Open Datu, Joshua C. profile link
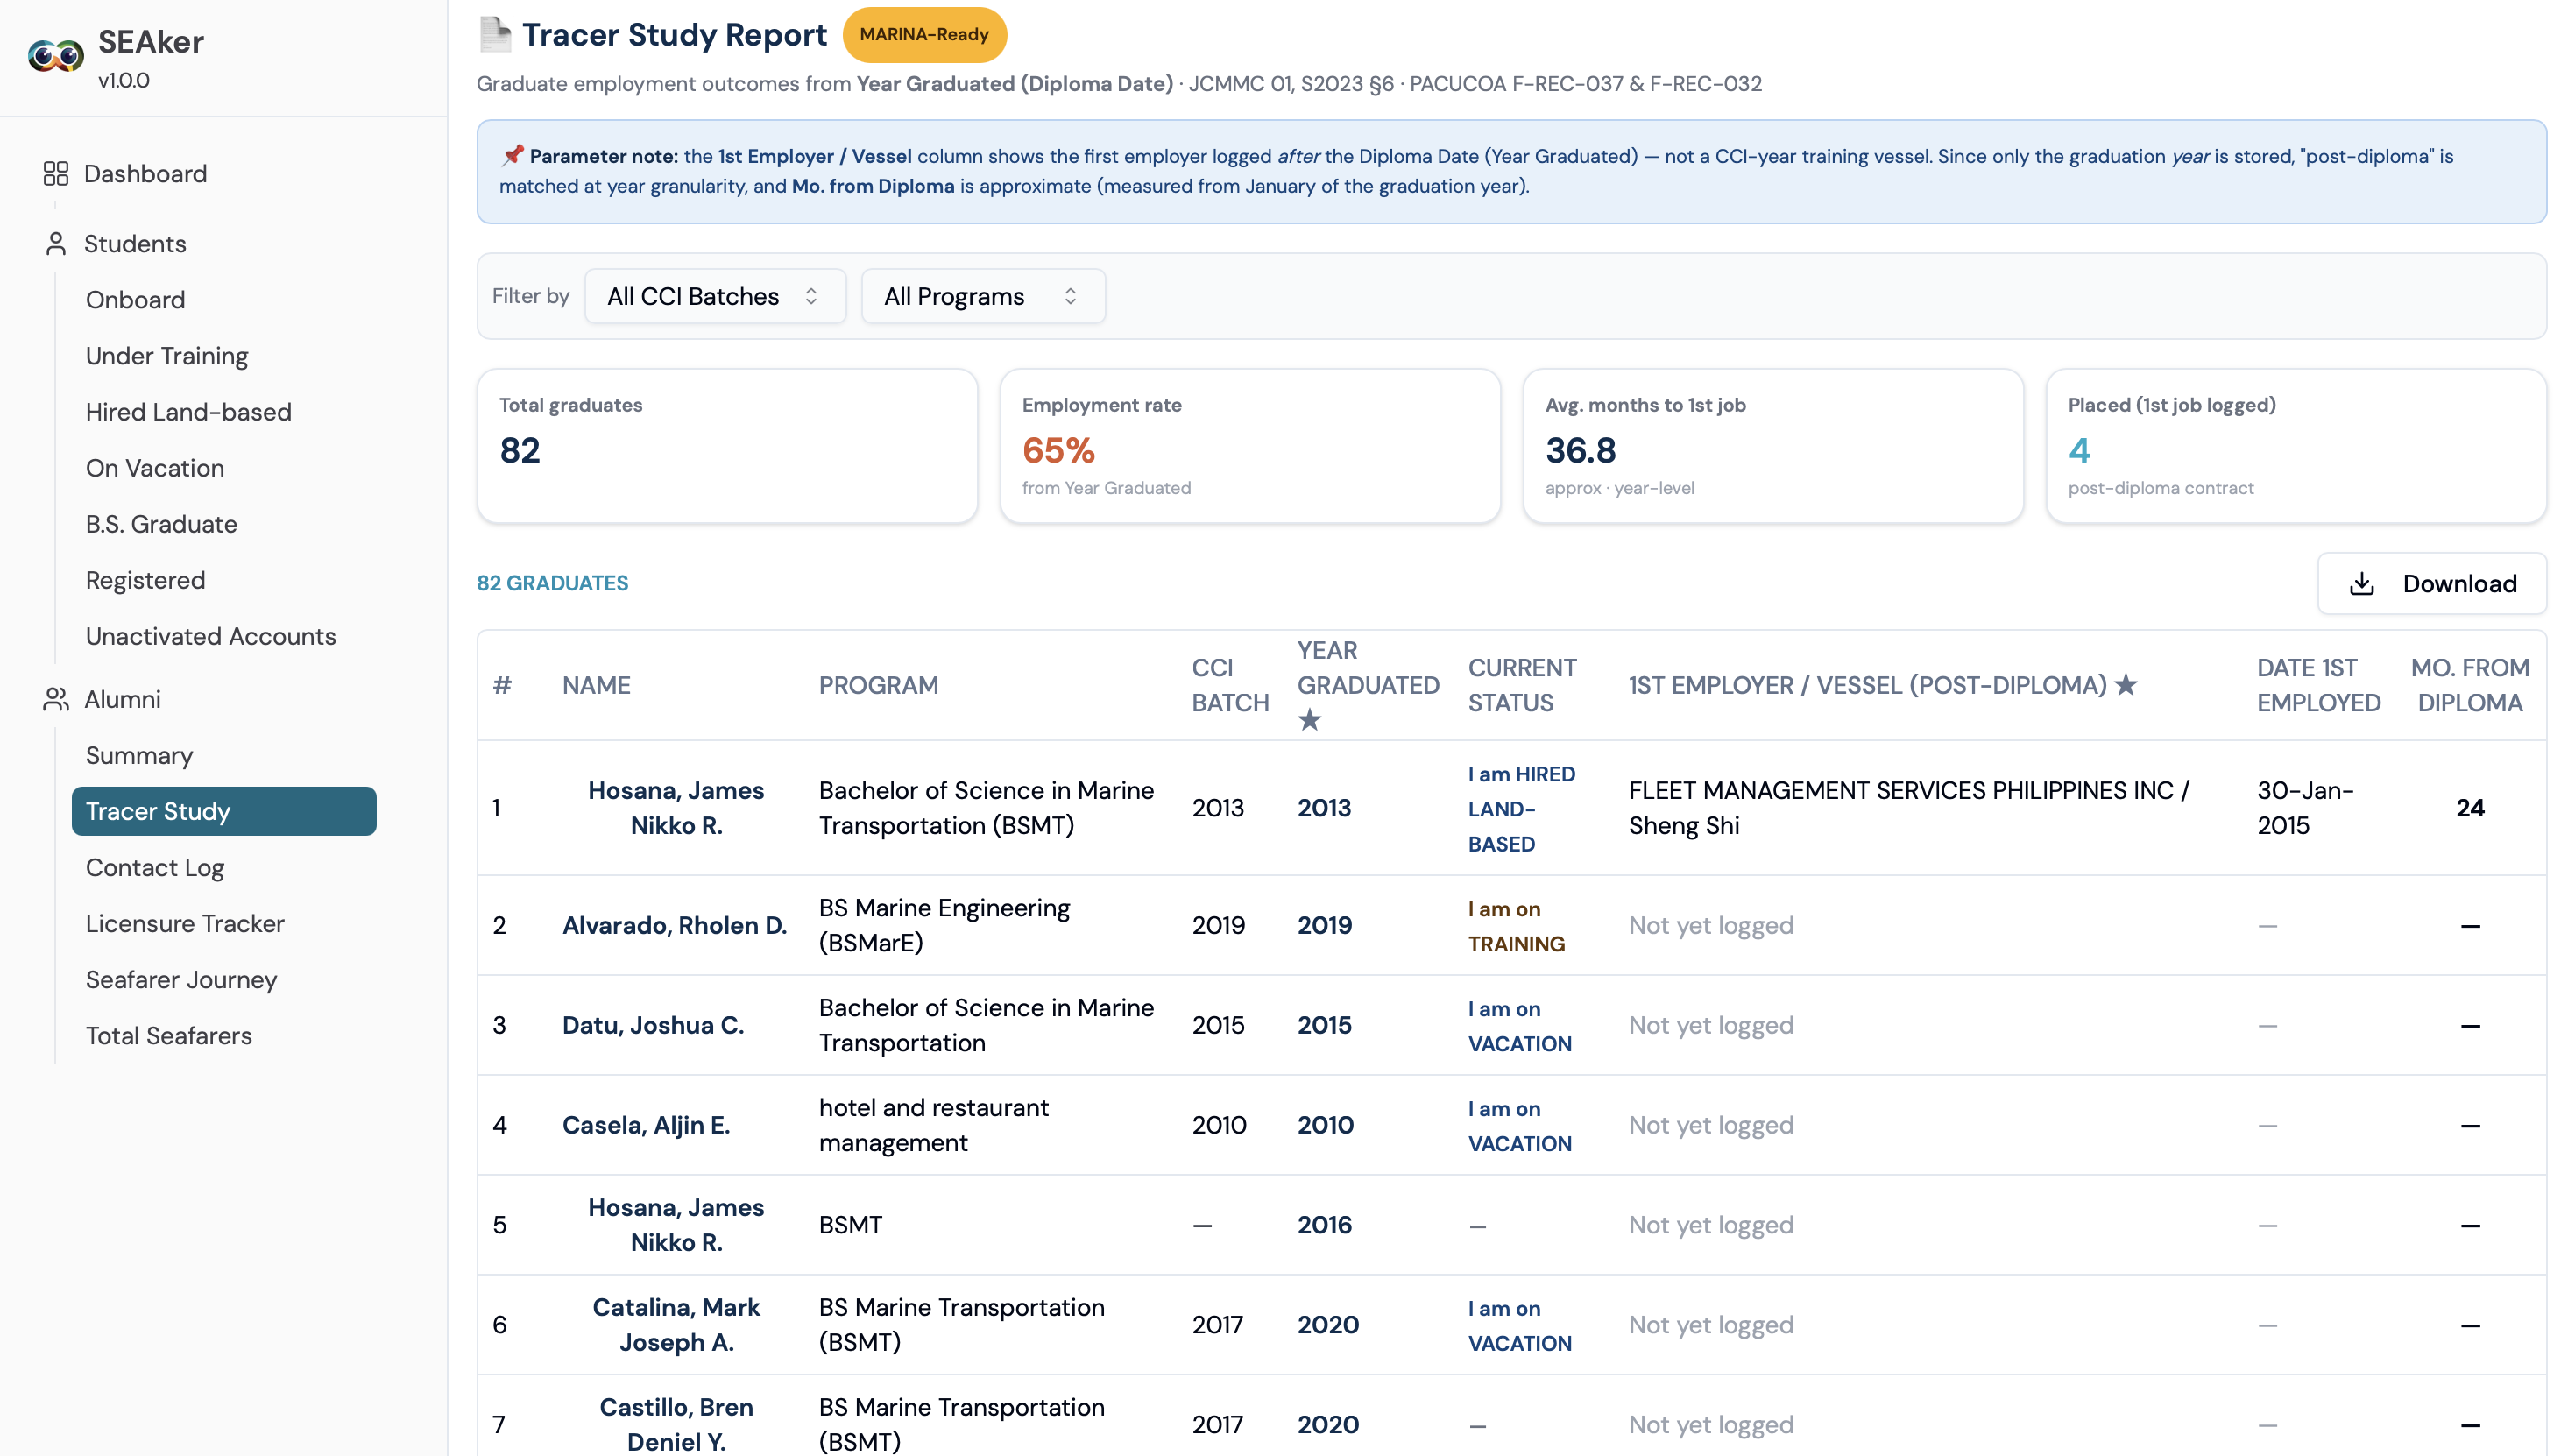Image resolution: width=2575 pixels, height=1456 pixels. (653, 1025)
